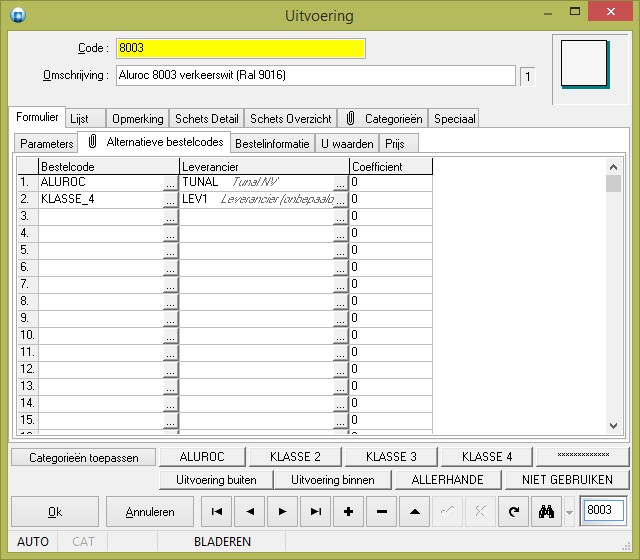640x560 pixels.
Task: Click the 8003 search box
Action: [604, 510]
